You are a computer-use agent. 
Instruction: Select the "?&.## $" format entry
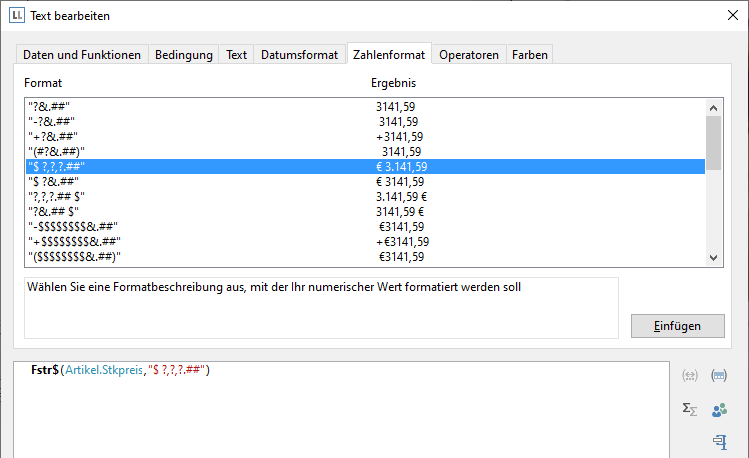click(62, 212)
